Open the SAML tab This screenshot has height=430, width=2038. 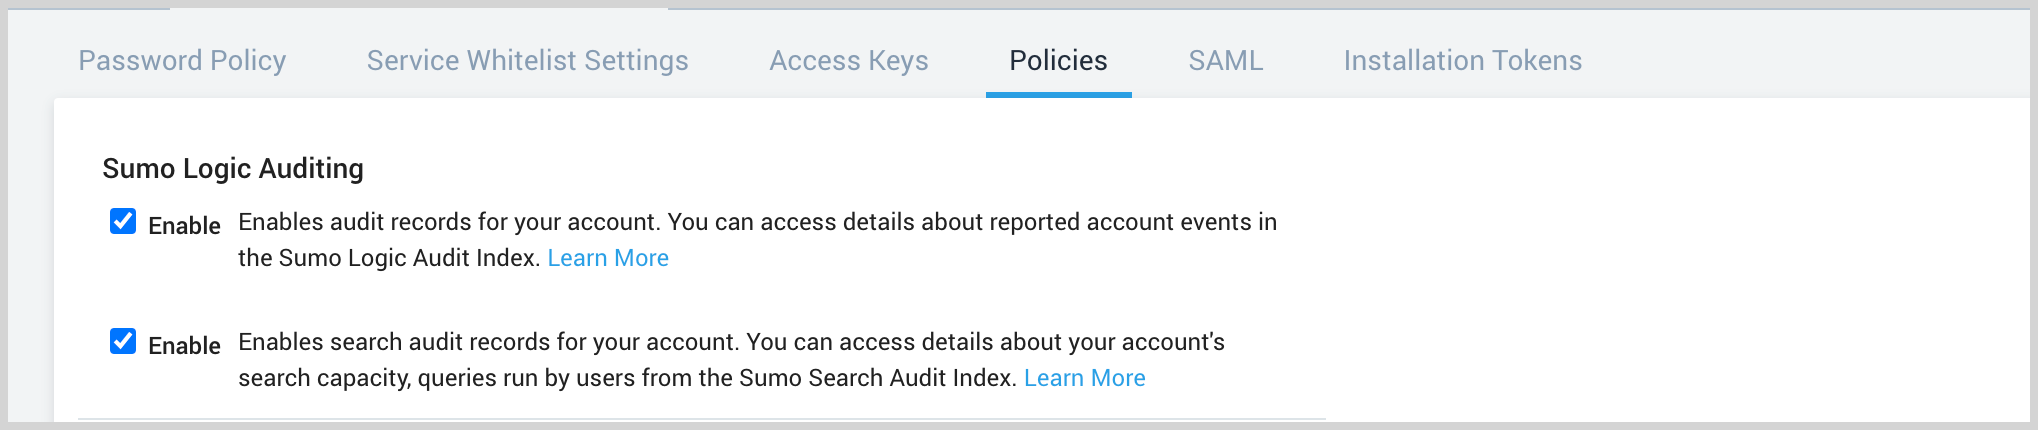[x=1225, y=61]
